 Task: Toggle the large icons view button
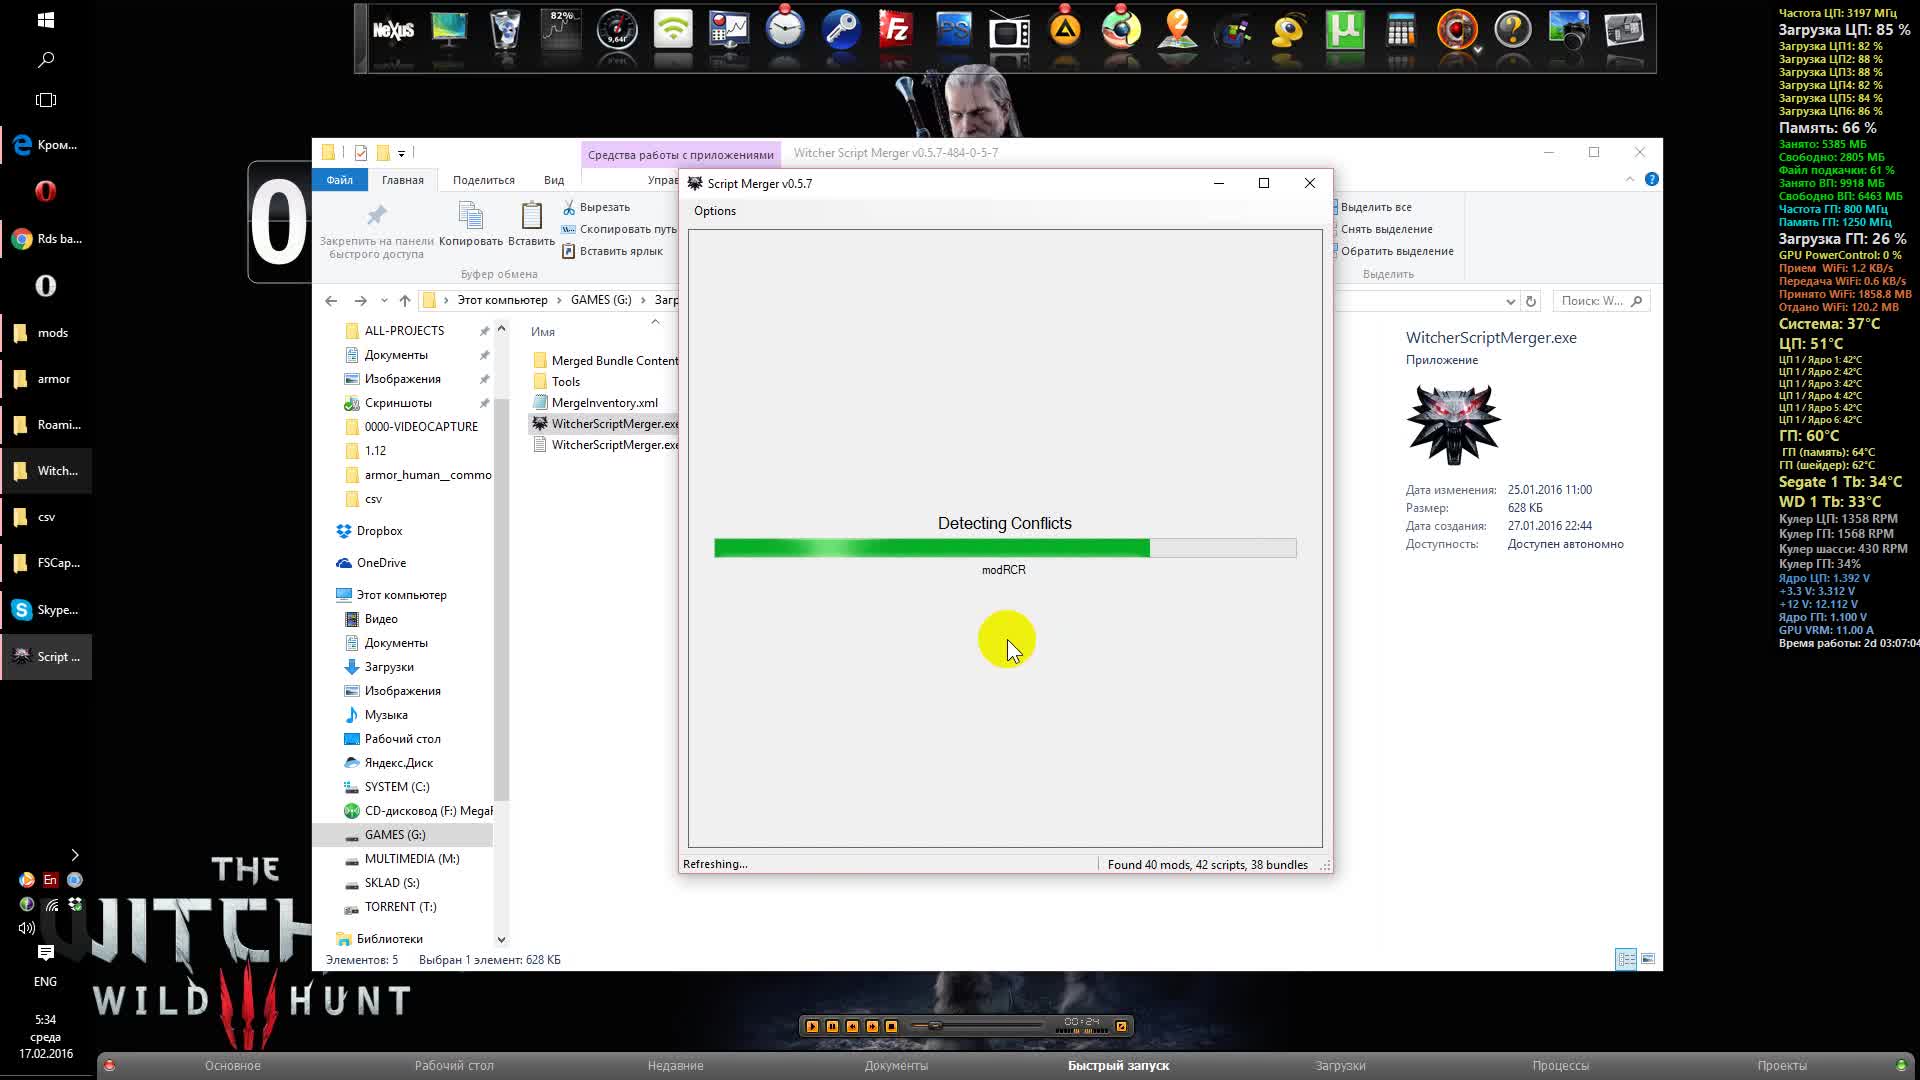pyautogui.click(x=1648, y=959)
